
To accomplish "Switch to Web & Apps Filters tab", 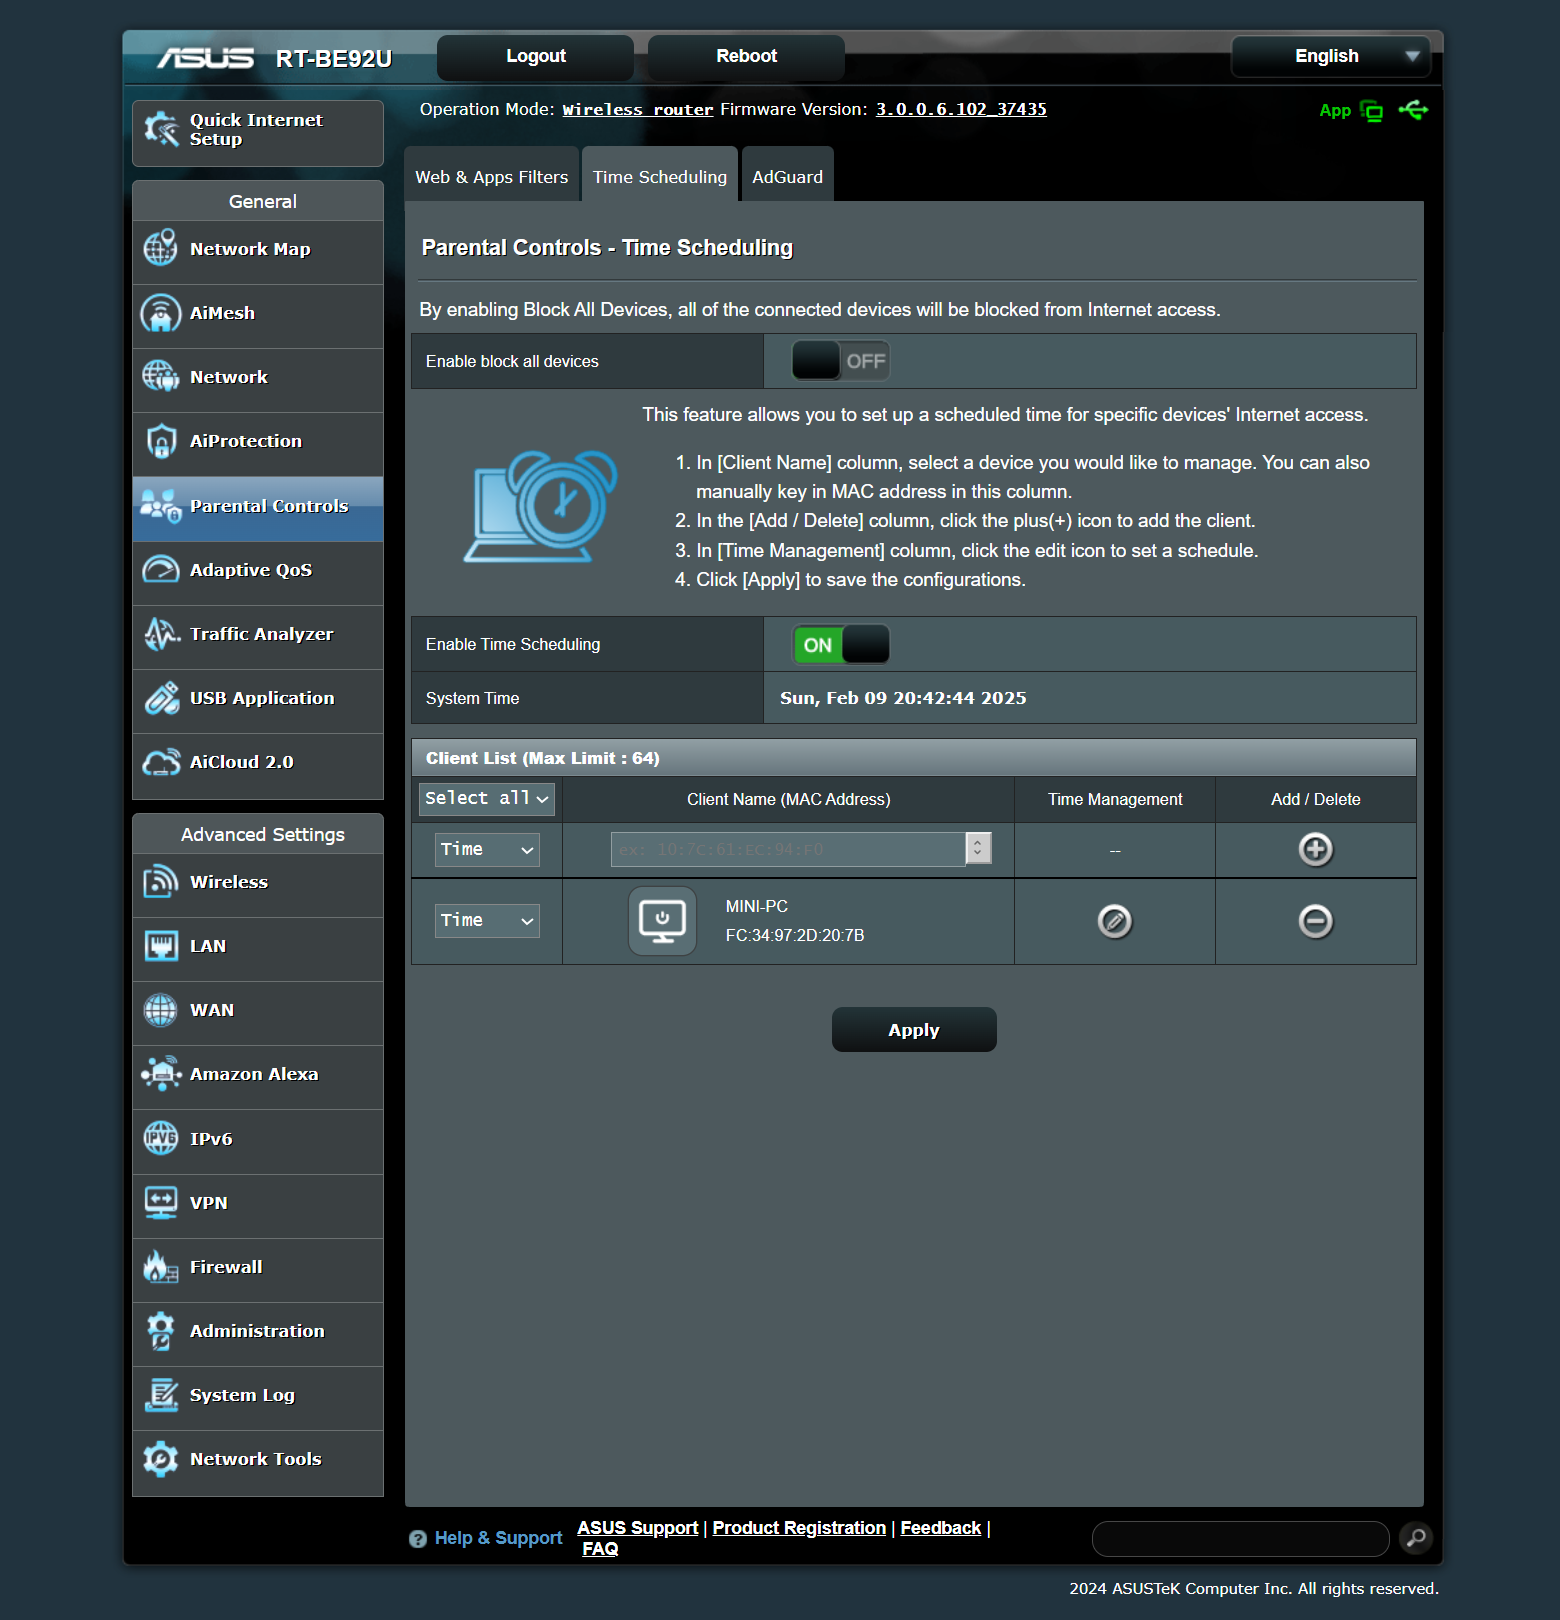I will pos(492,177).
